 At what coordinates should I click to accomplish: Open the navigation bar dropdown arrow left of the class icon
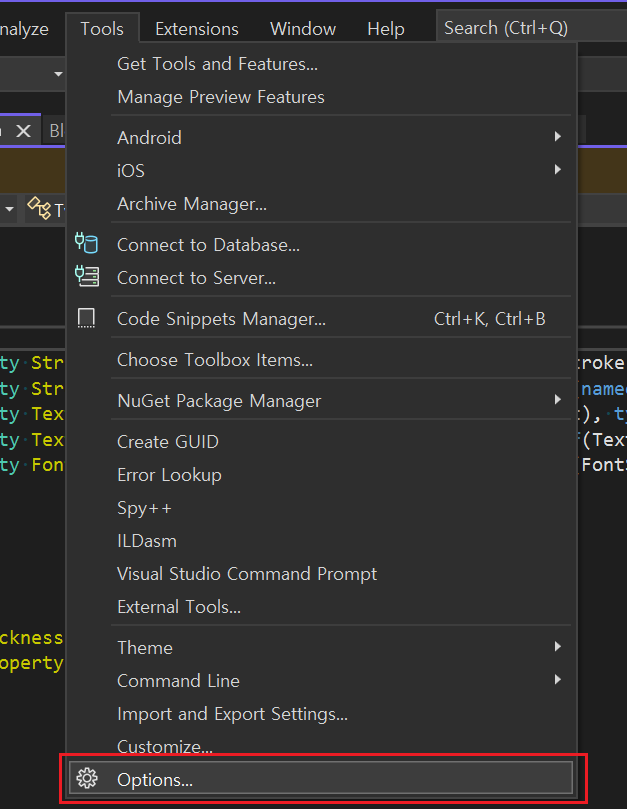9,209
